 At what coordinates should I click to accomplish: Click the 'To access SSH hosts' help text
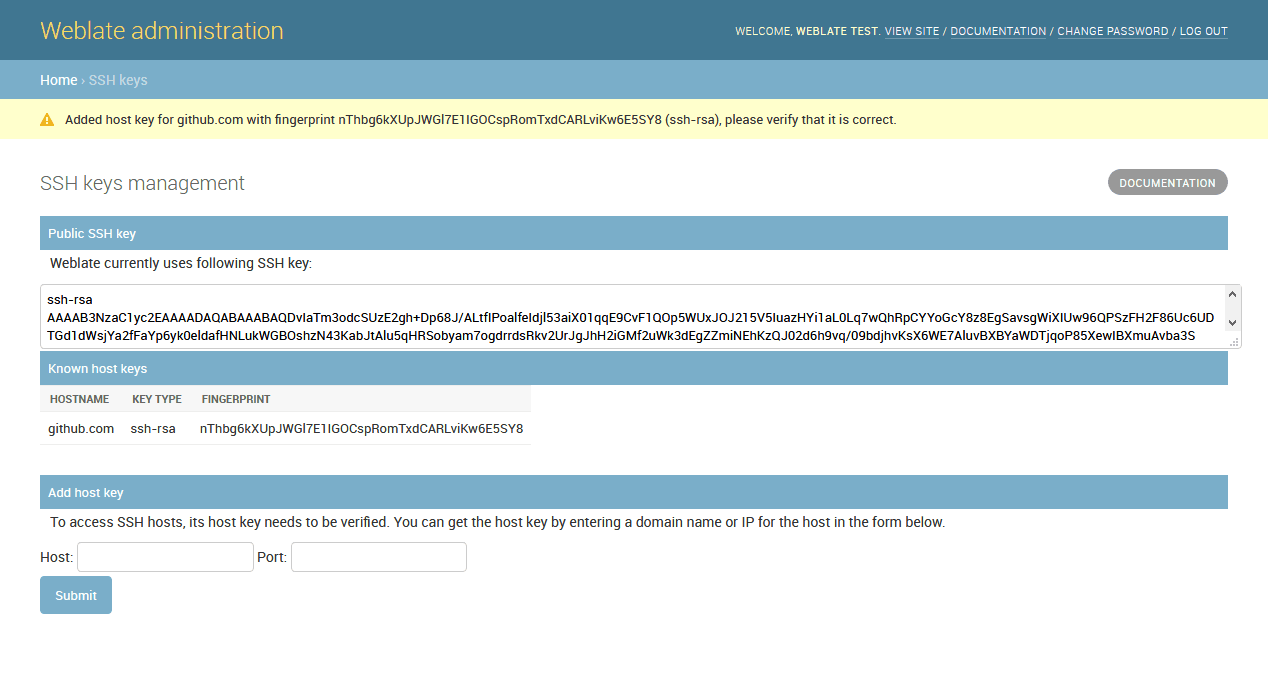click(x=498, y=522)
